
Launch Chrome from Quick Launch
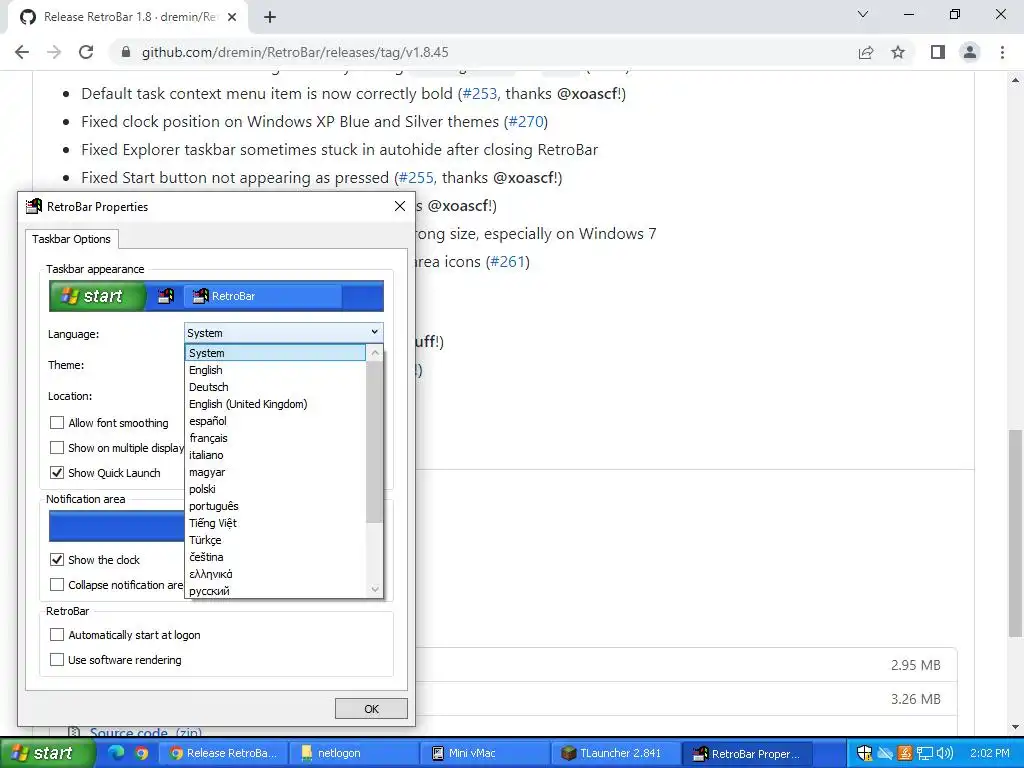142,753
